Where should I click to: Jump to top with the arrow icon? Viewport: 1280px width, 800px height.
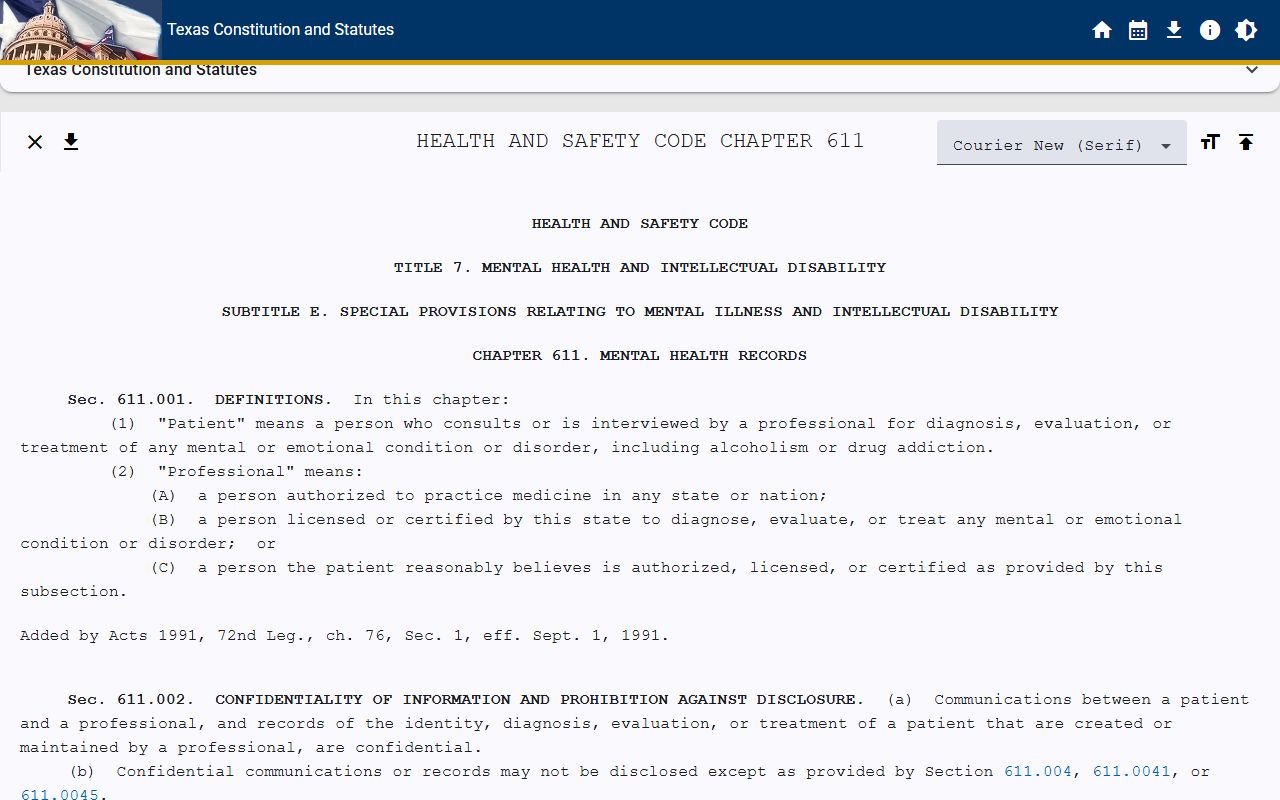[x=1246, y=142]
